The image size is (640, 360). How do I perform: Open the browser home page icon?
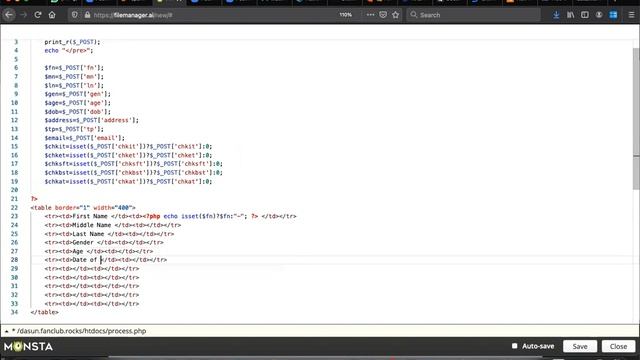tap(52, 15)
